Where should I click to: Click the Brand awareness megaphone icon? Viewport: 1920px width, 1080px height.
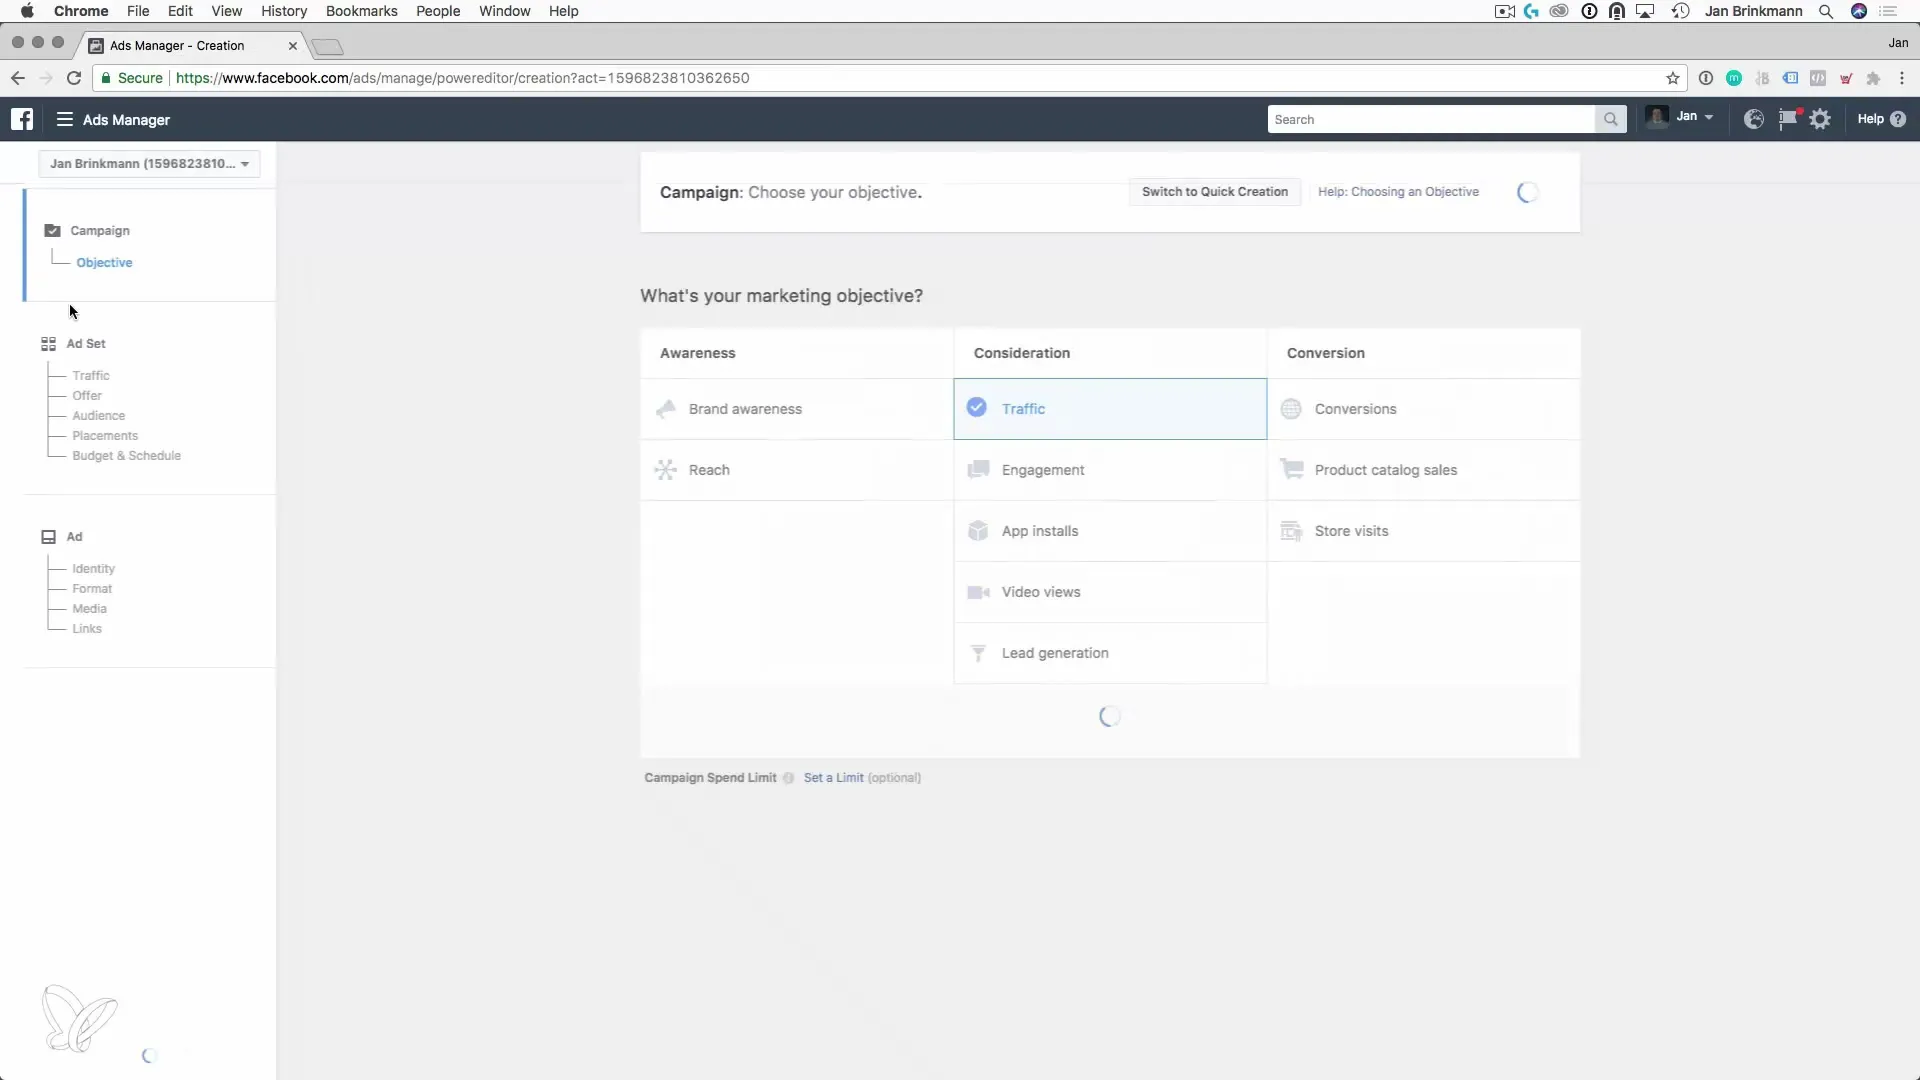coord(666,409)
